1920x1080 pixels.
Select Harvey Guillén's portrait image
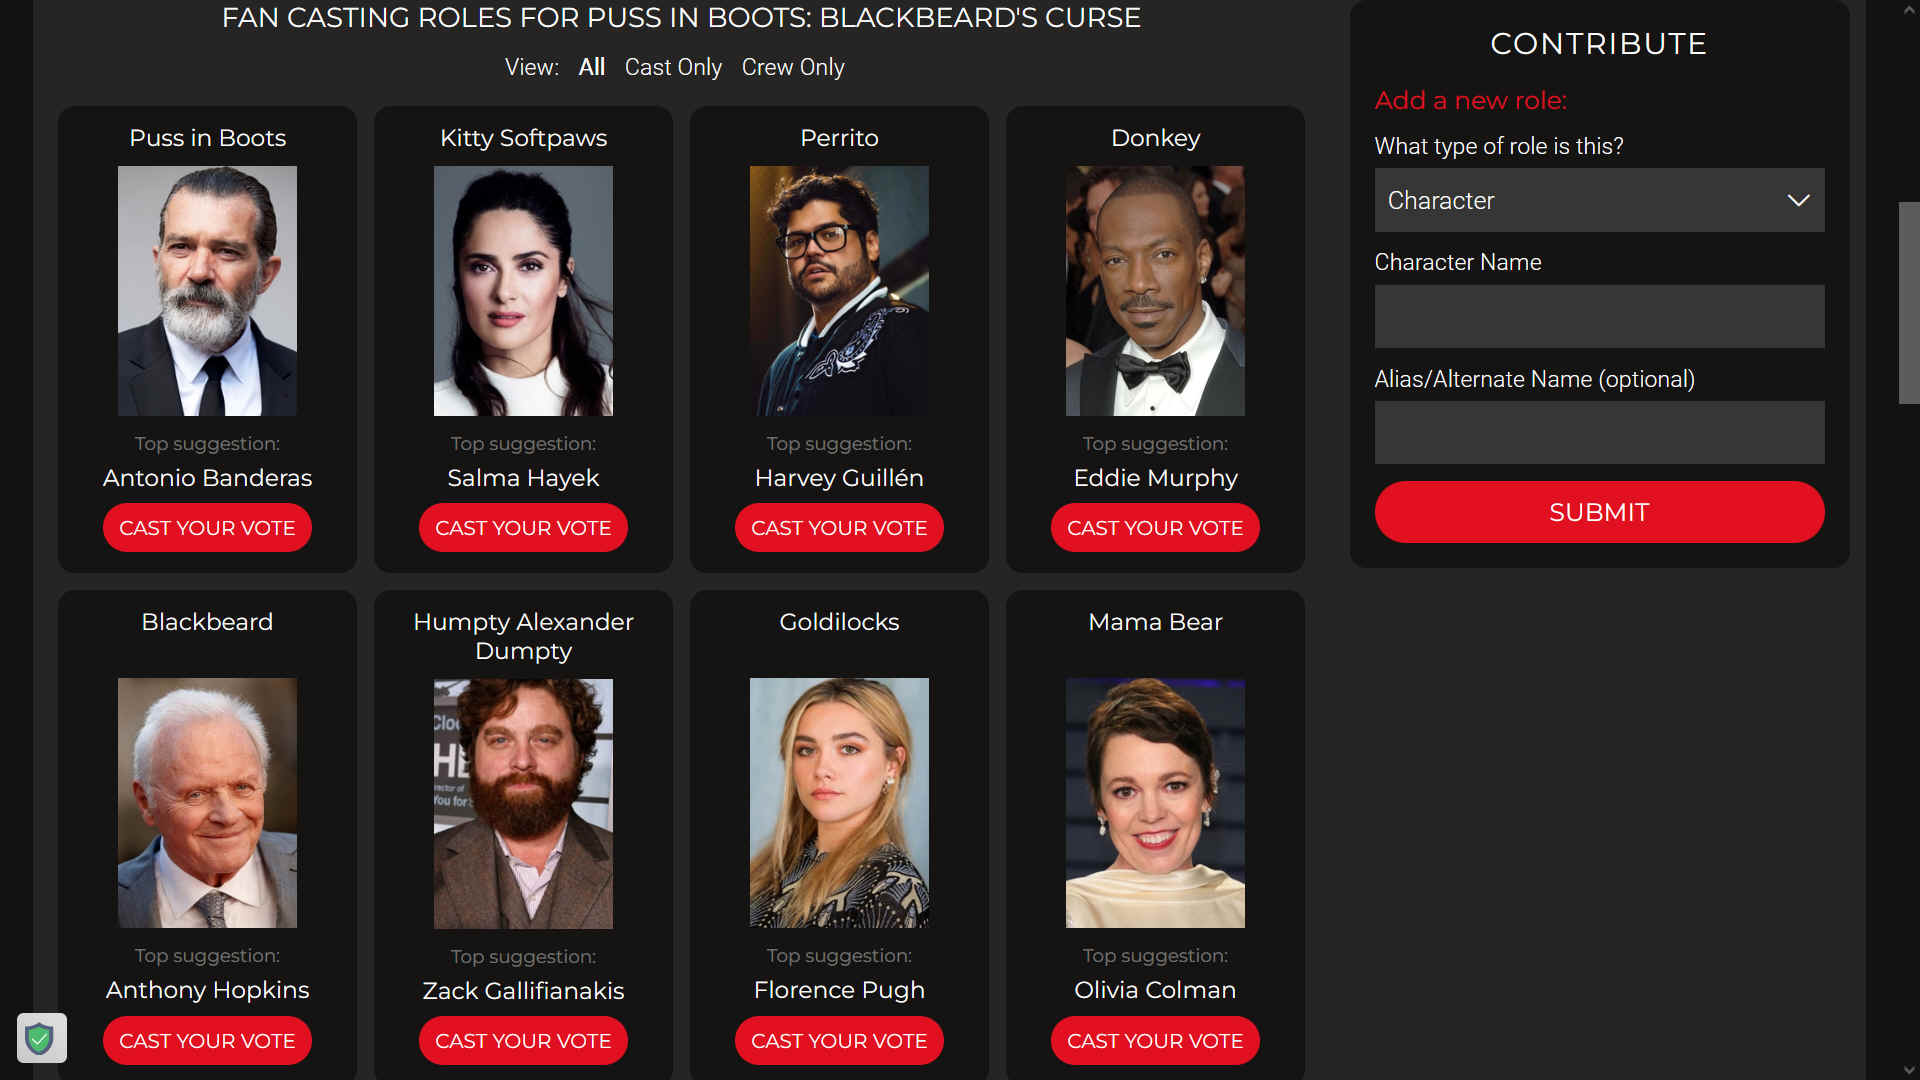click(839, 291)
